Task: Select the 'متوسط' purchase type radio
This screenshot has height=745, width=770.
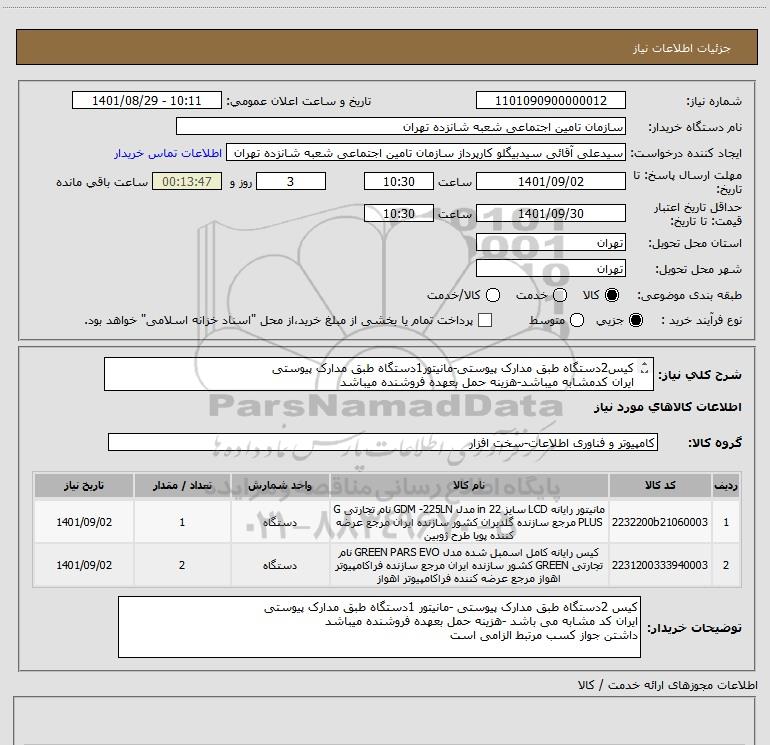Action: [x=577, y=320]
